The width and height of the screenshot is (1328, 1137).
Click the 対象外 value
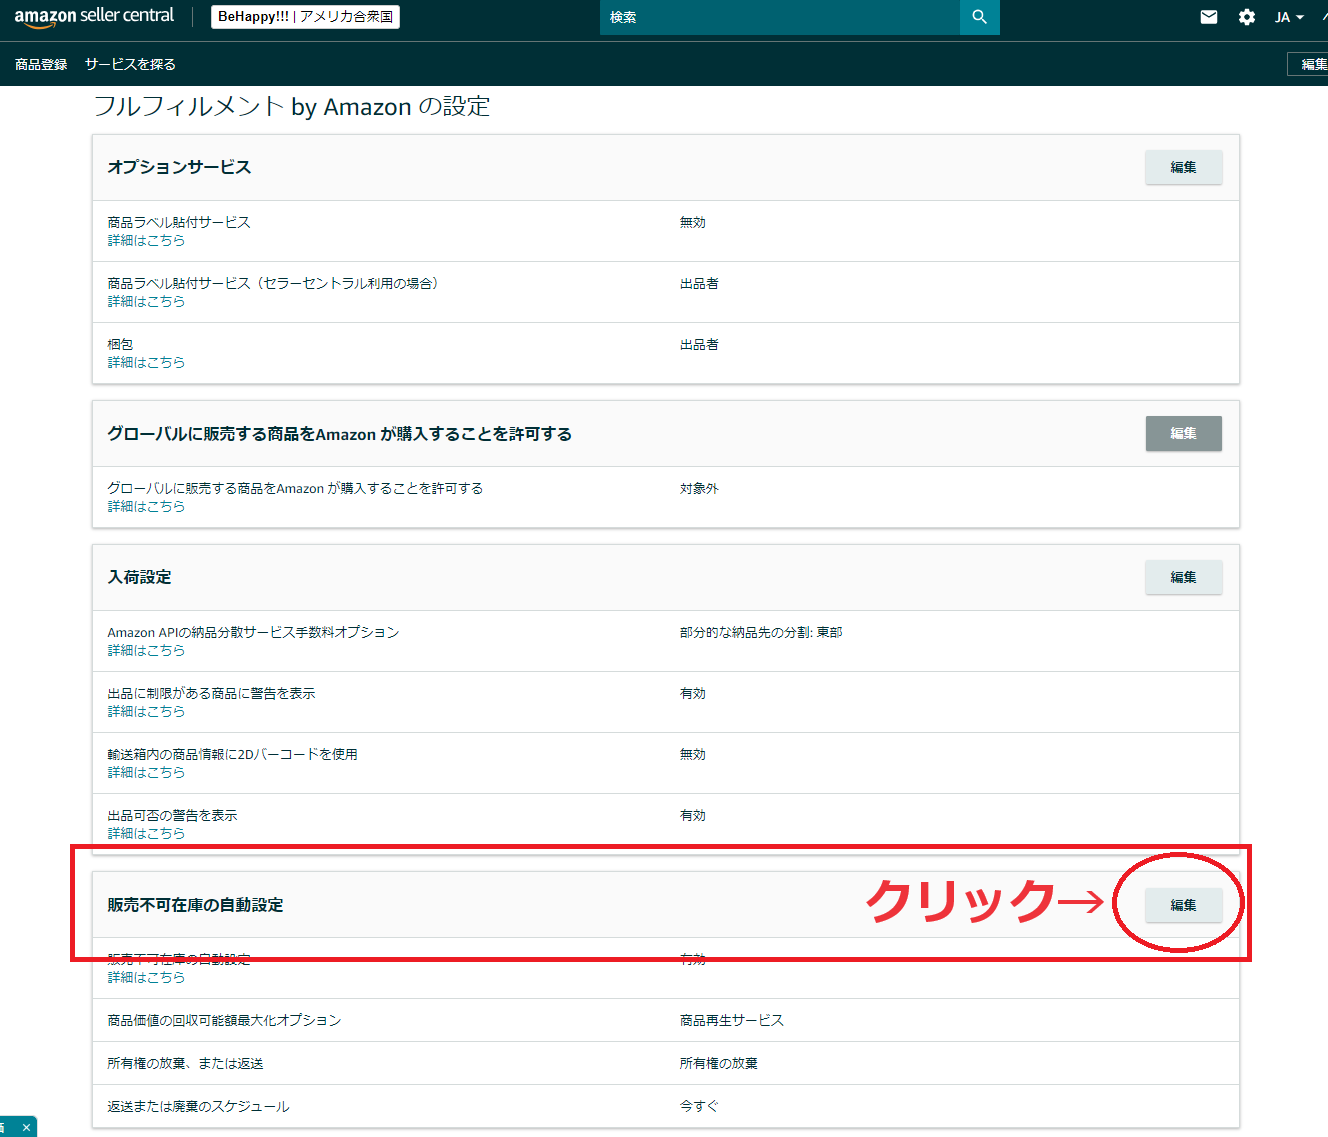(x=699, y=488)
